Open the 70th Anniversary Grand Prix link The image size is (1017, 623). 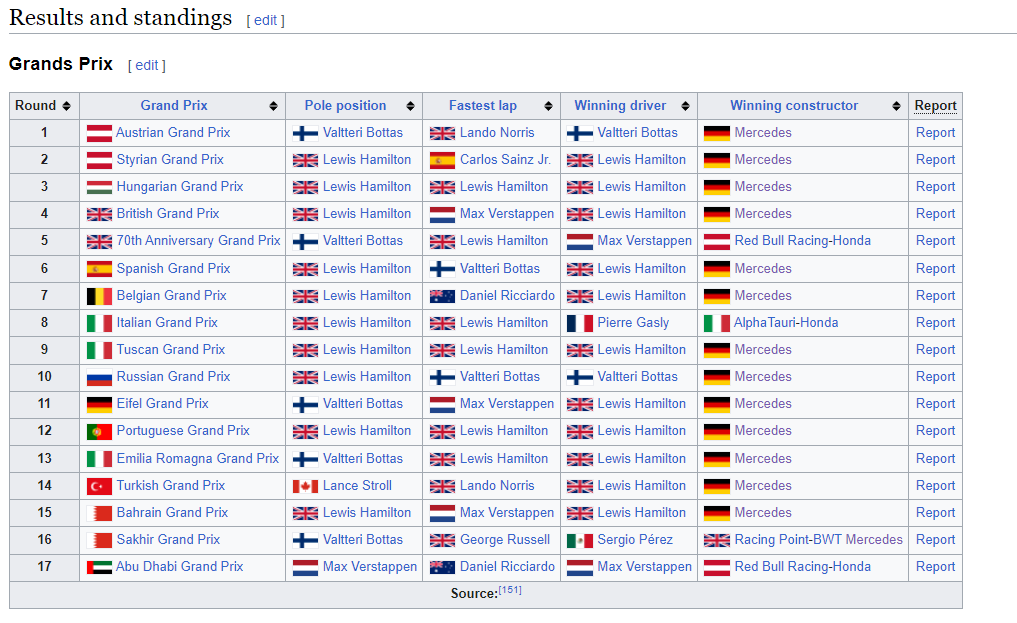(x=198, y=241)
